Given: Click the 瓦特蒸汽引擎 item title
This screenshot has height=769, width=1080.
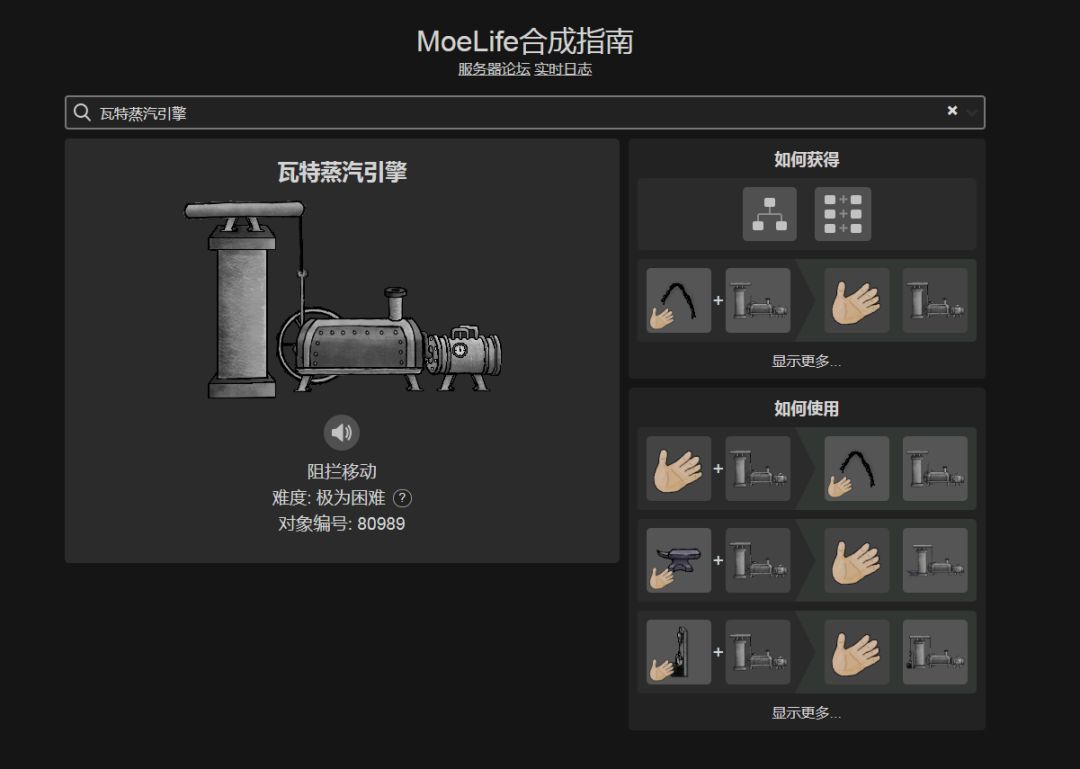Looking at the screenshot, I should point(342,172).
